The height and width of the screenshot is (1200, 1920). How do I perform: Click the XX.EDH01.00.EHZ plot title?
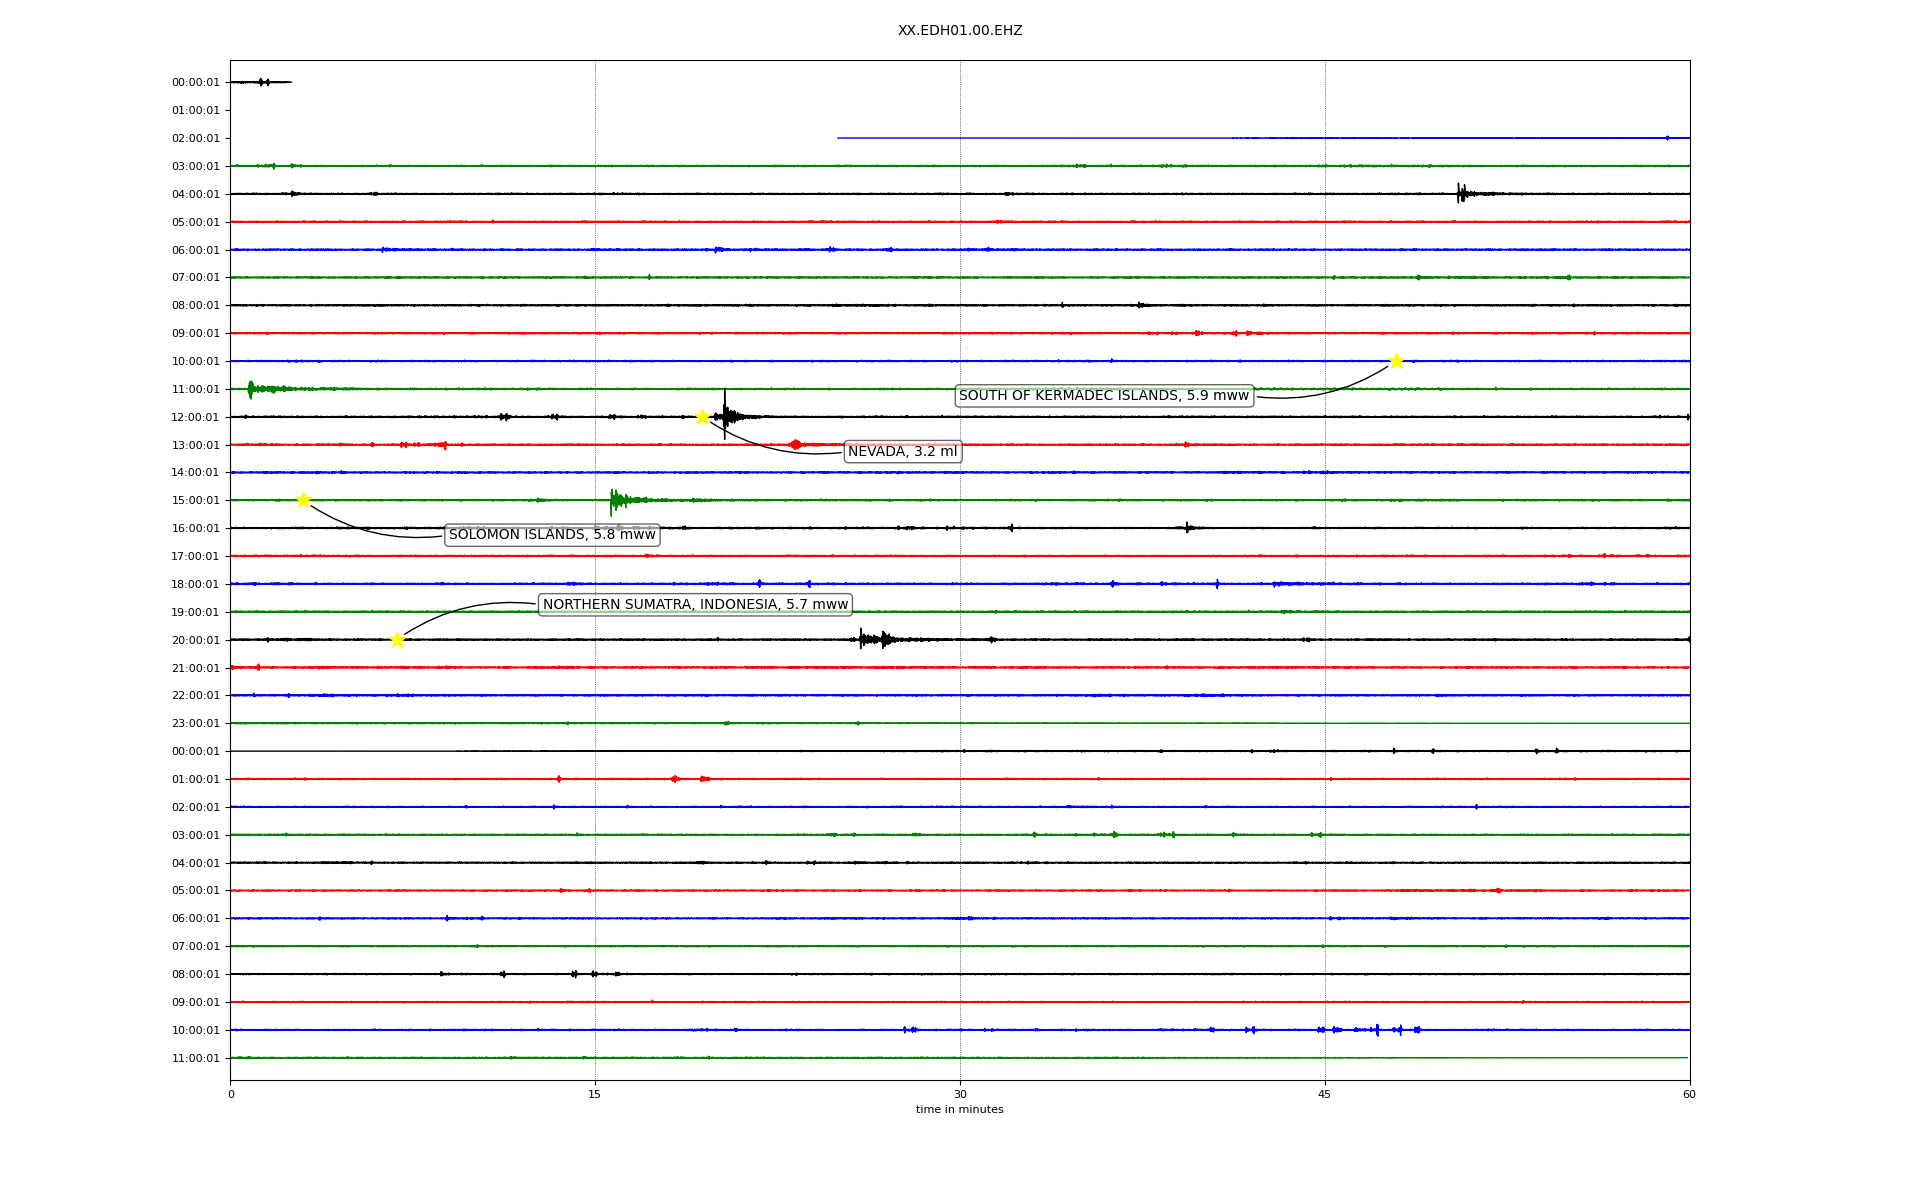click(x=959, y=31)
